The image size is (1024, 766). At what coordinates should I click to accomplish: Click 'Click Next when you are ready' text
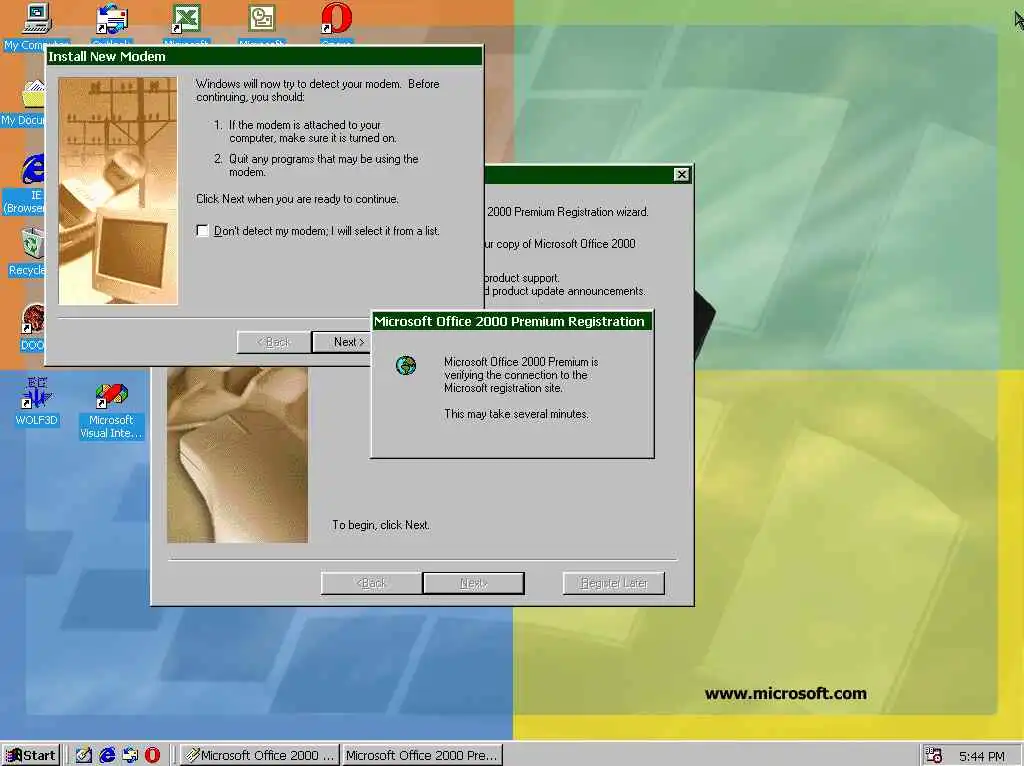297,199
